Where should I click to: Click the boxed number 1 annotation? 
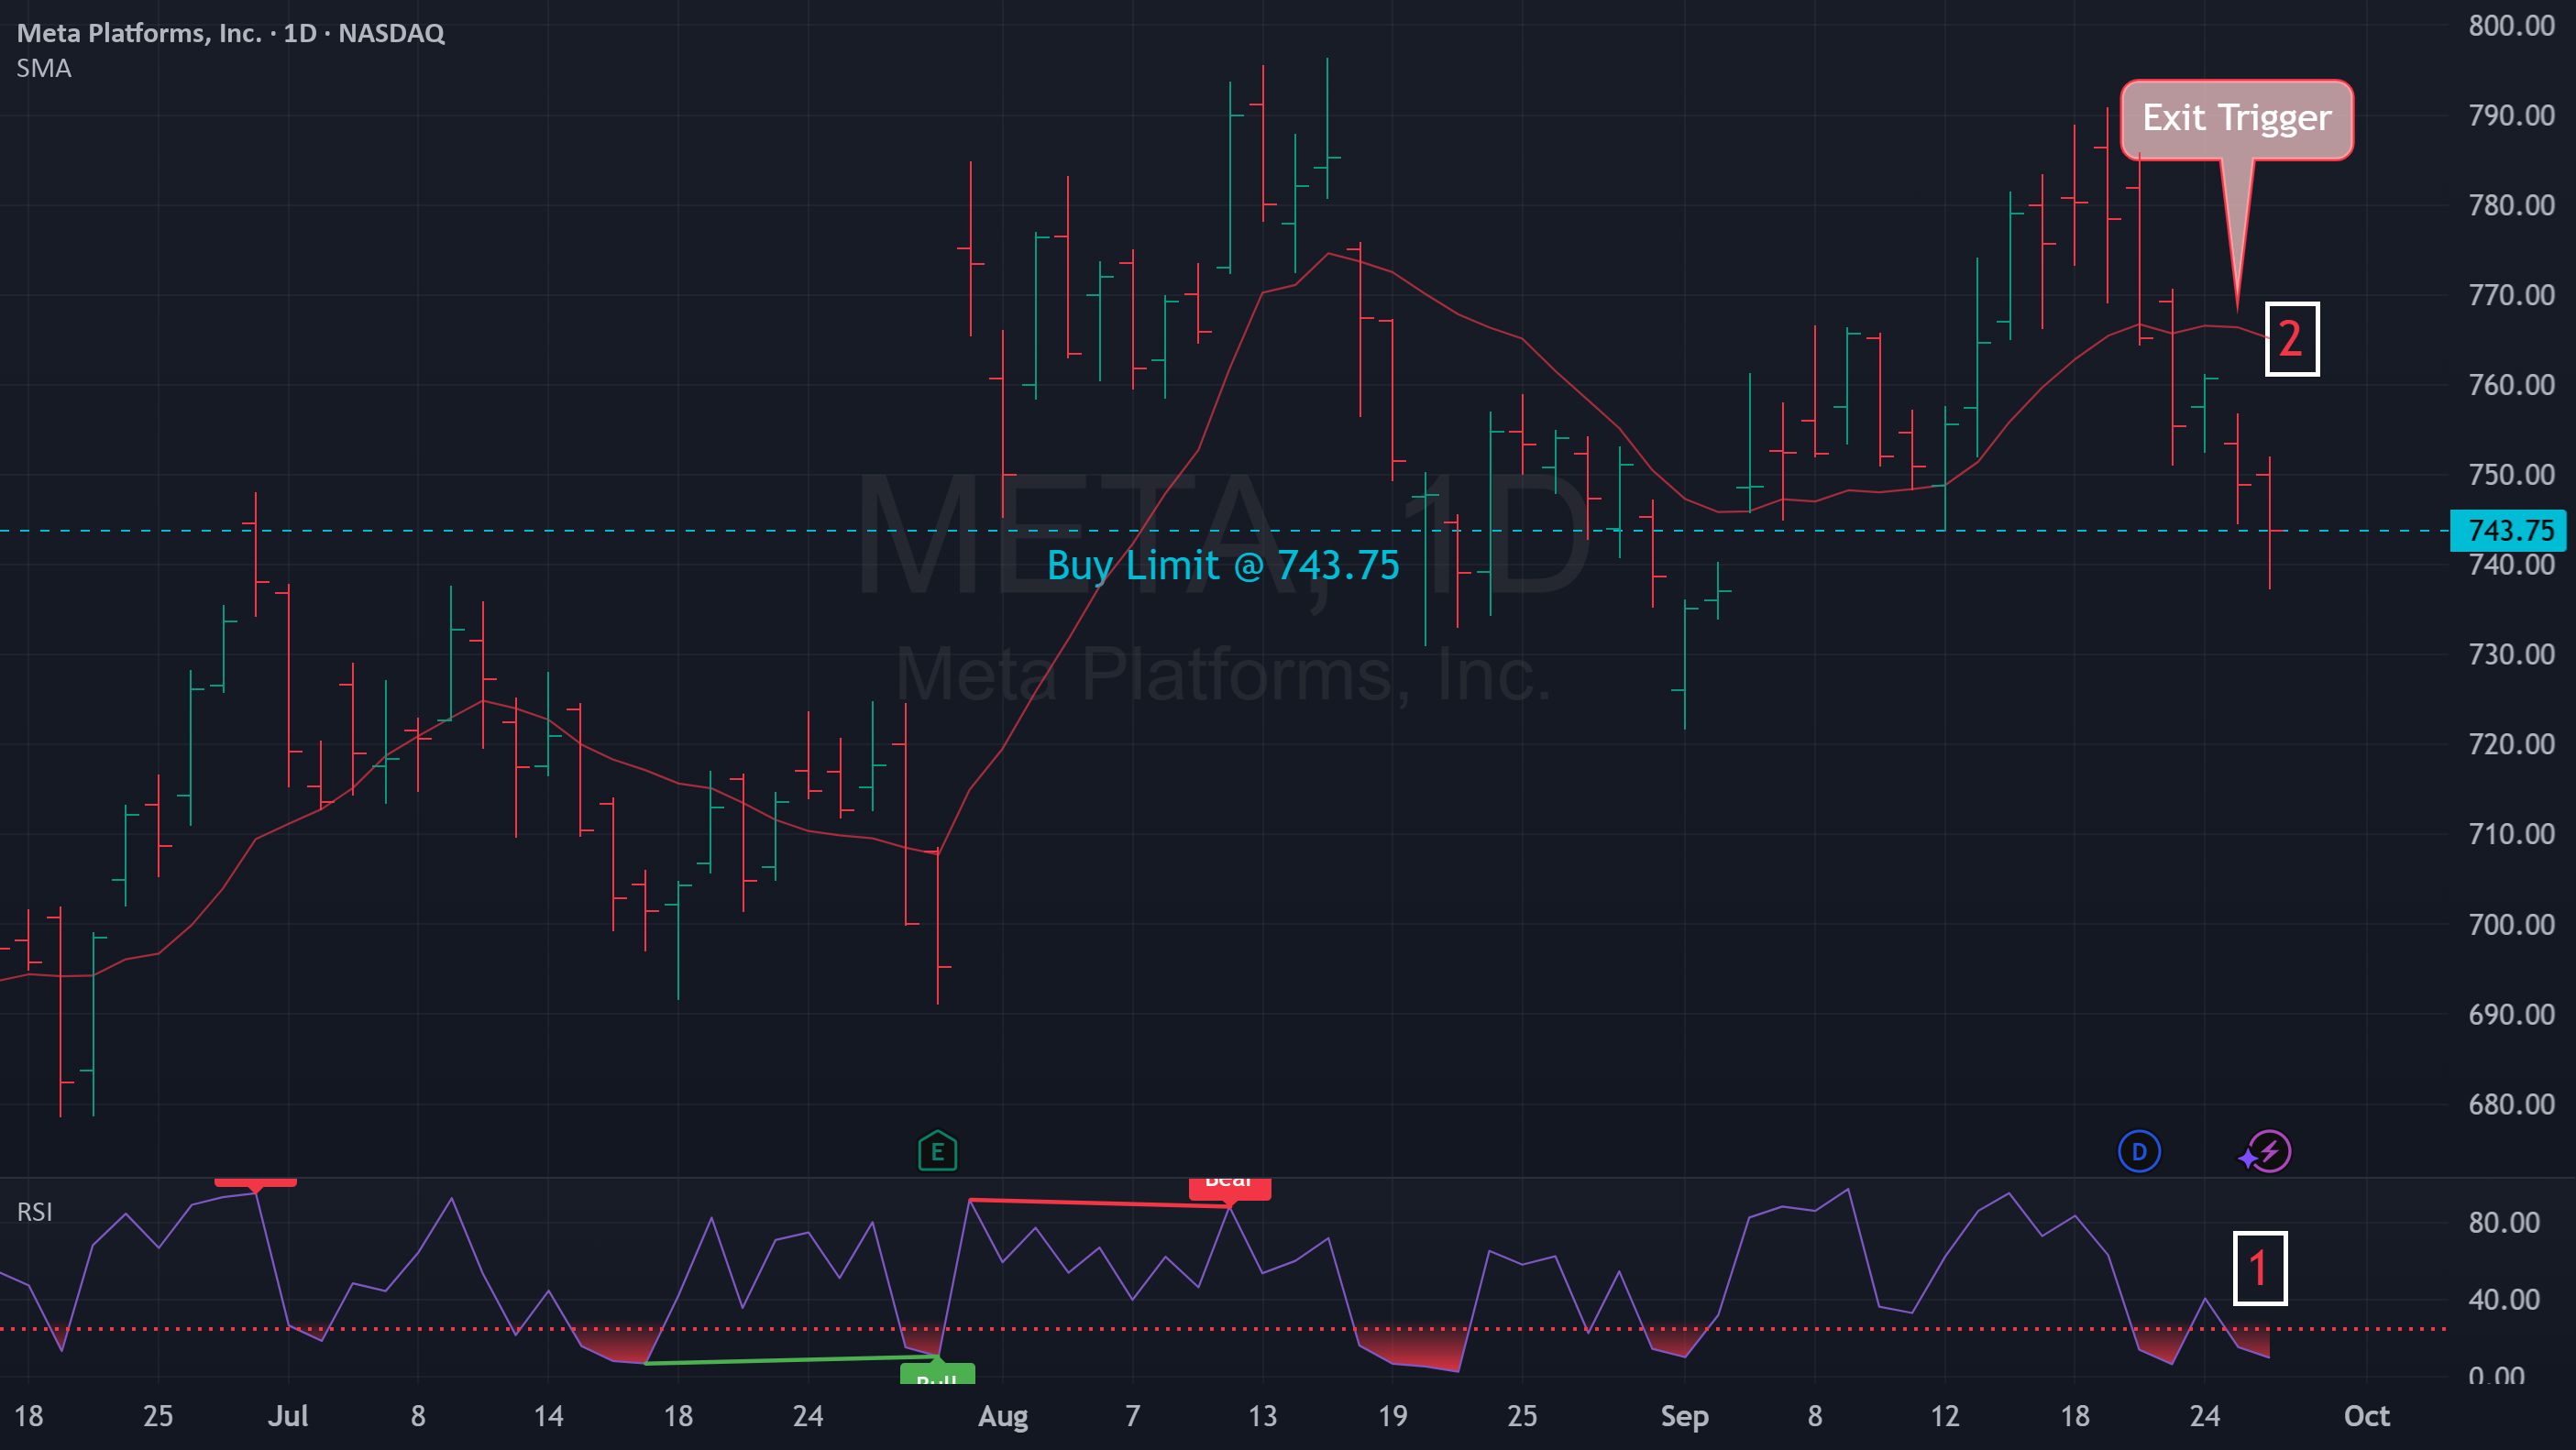[2259, 1268]
